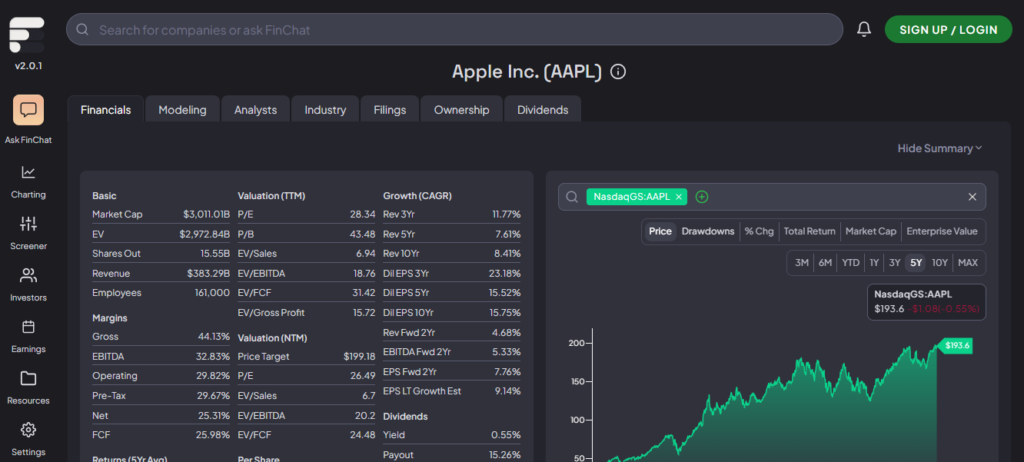Remove NasdaqGS:AAPL ticker chip
The image size is (1024, 462).
(x=679, y=197)
